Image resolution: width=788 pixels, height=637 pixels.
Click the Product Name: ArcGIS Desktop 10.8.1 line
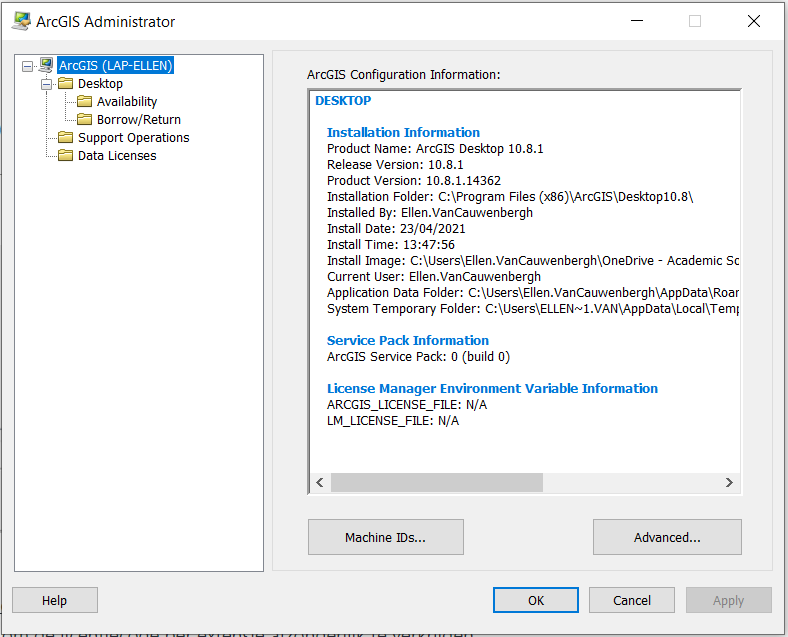click(435, 149)
